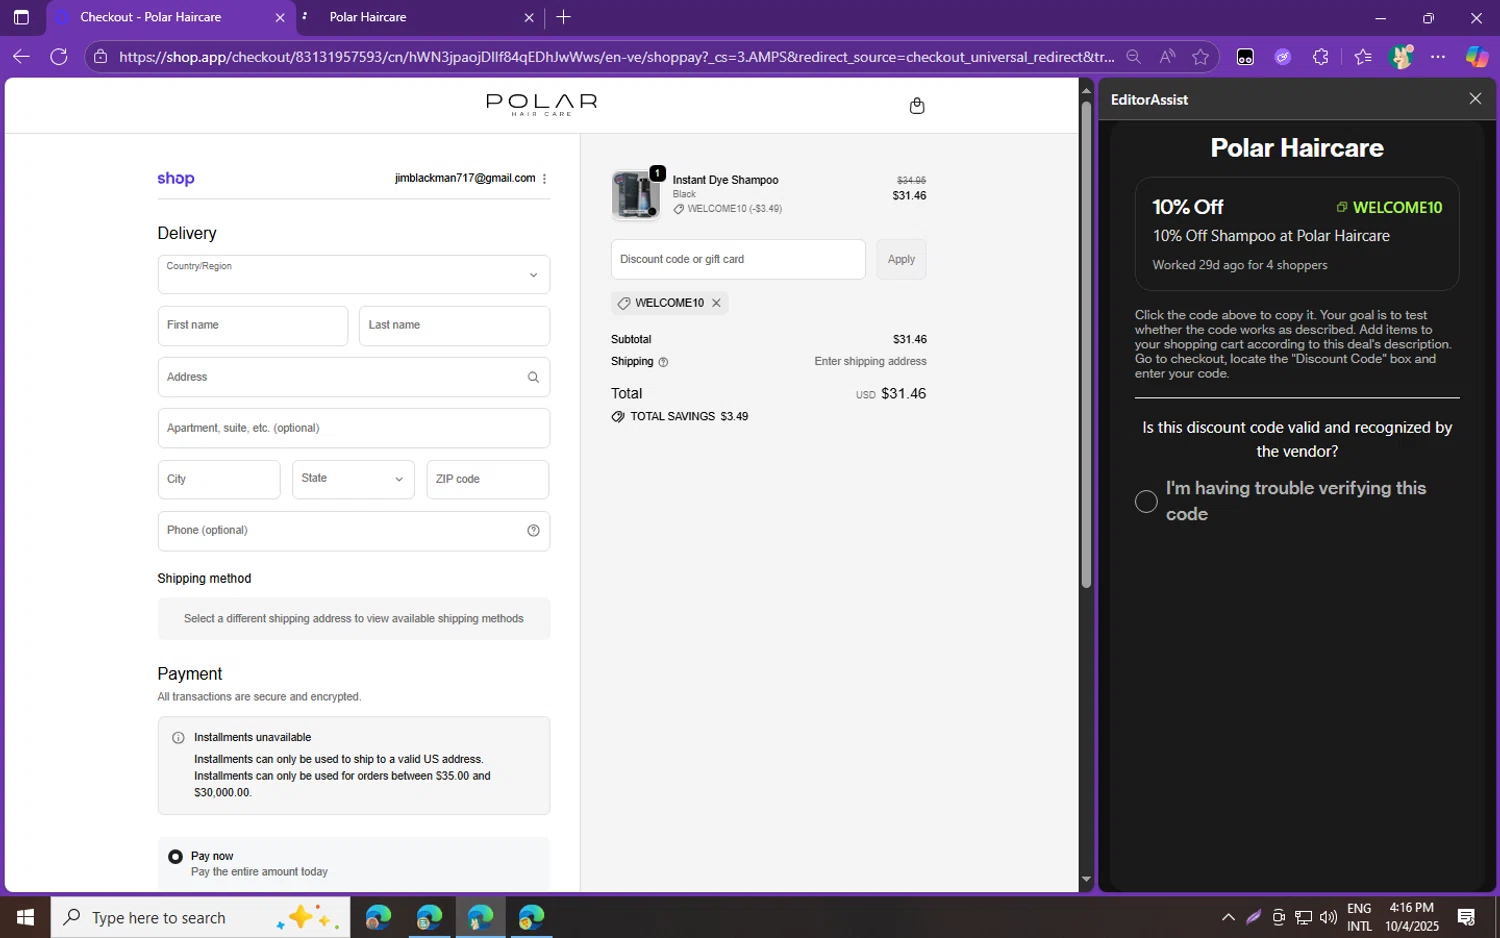Image resolution: width=1500 pixels, height=938 pixels.
Task: Click the Installments unavailable info icon
Action: click(178, 738)
